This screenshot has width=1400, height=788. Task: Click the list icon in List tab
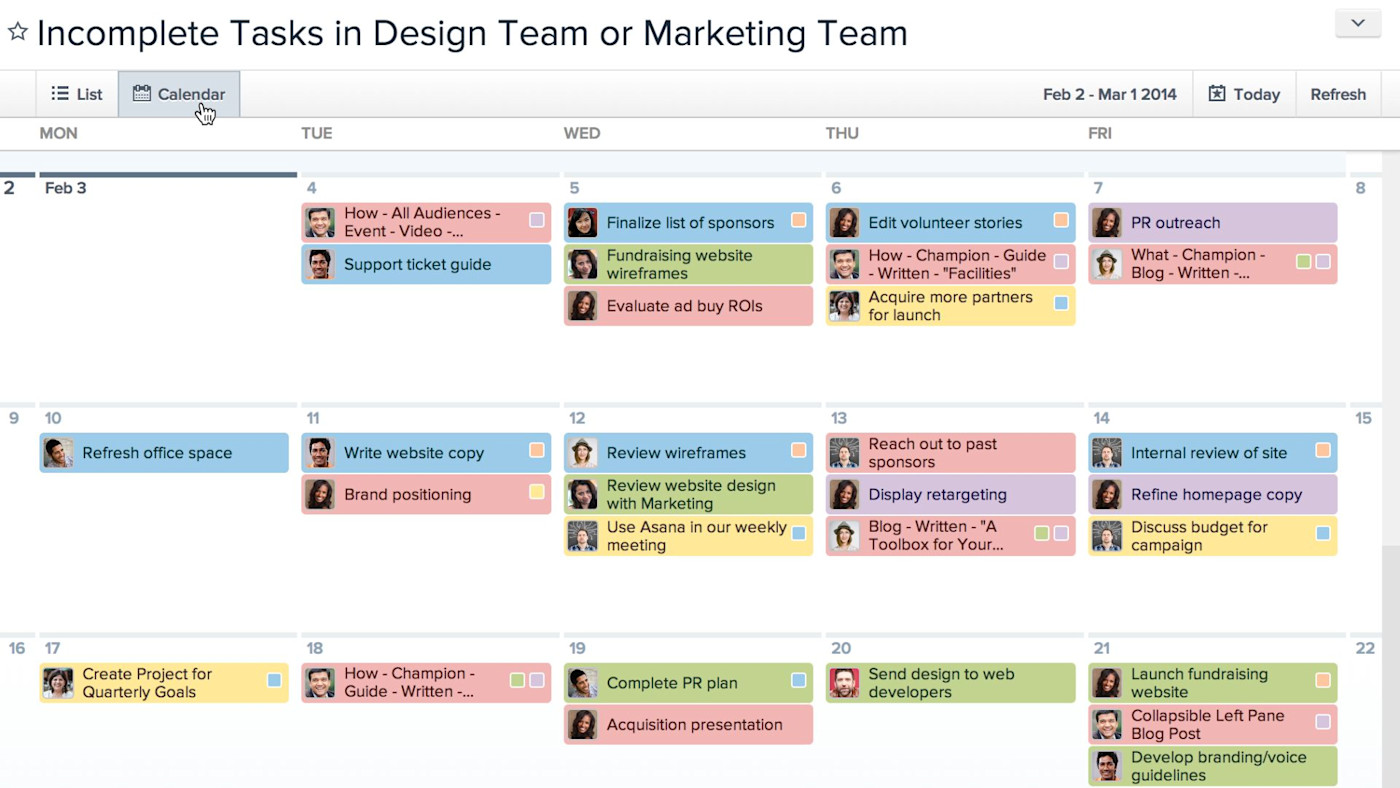tap(60, 94)
